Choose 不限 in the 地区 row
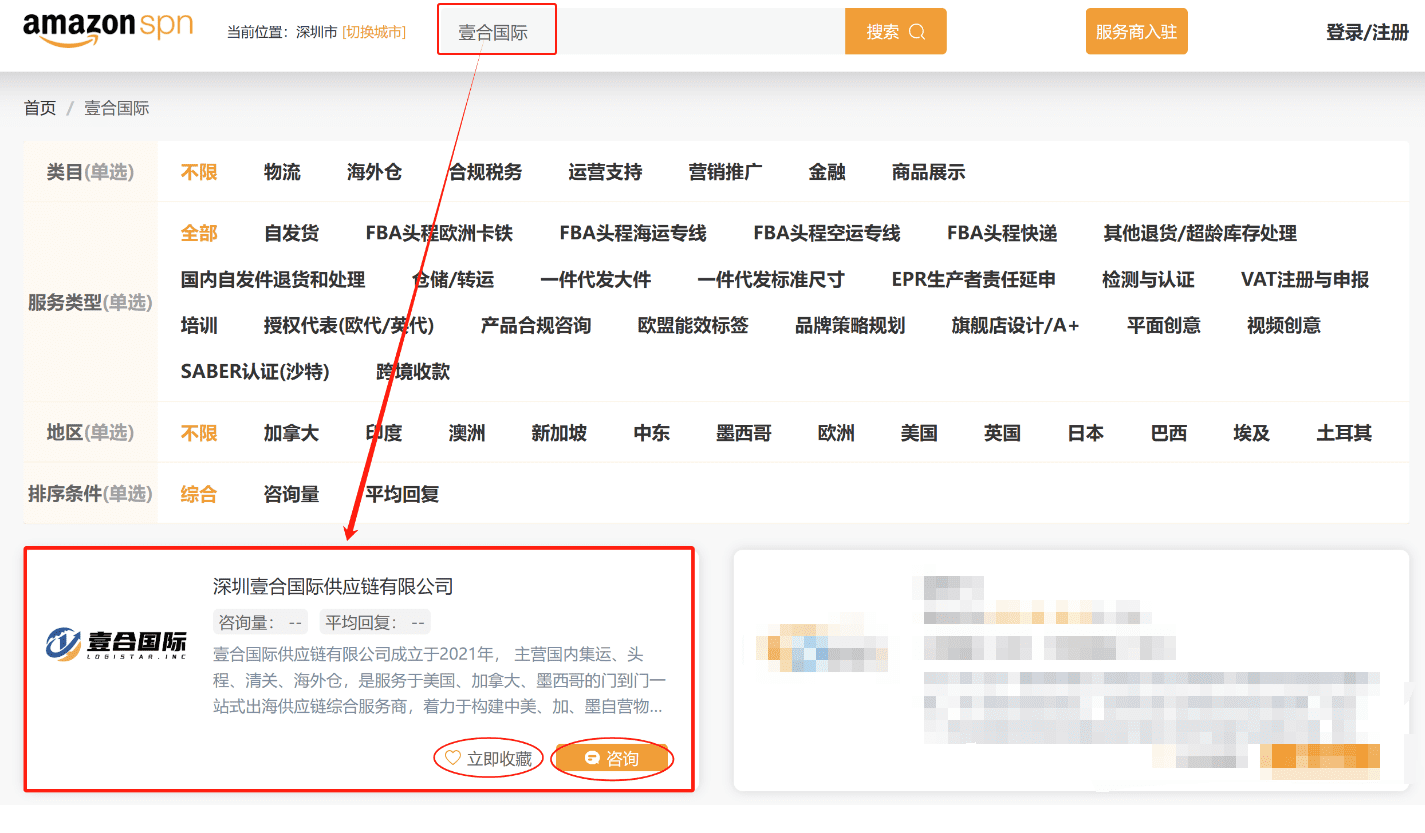Viewport: 1425px width, 833px height. click(x=199, y=433)
